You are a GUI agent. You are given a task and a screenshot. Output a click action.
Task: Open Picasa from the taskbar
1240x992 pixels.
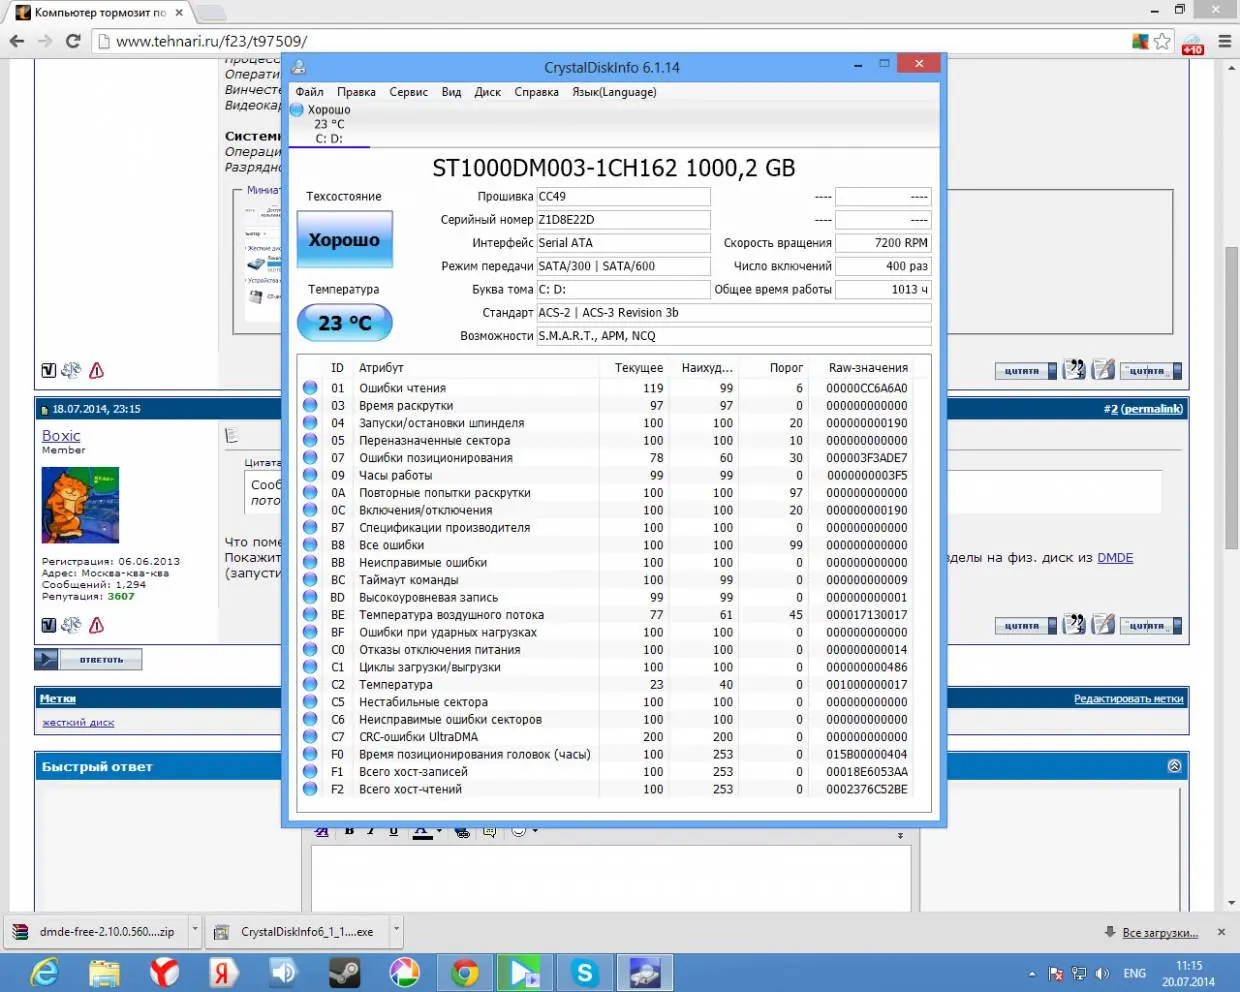pos(404,972)
